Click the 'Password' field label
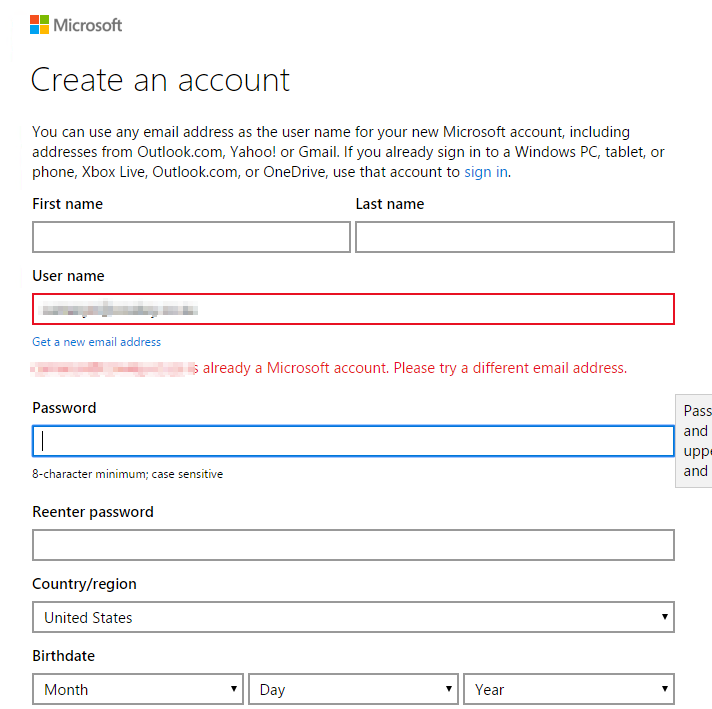 64,407
